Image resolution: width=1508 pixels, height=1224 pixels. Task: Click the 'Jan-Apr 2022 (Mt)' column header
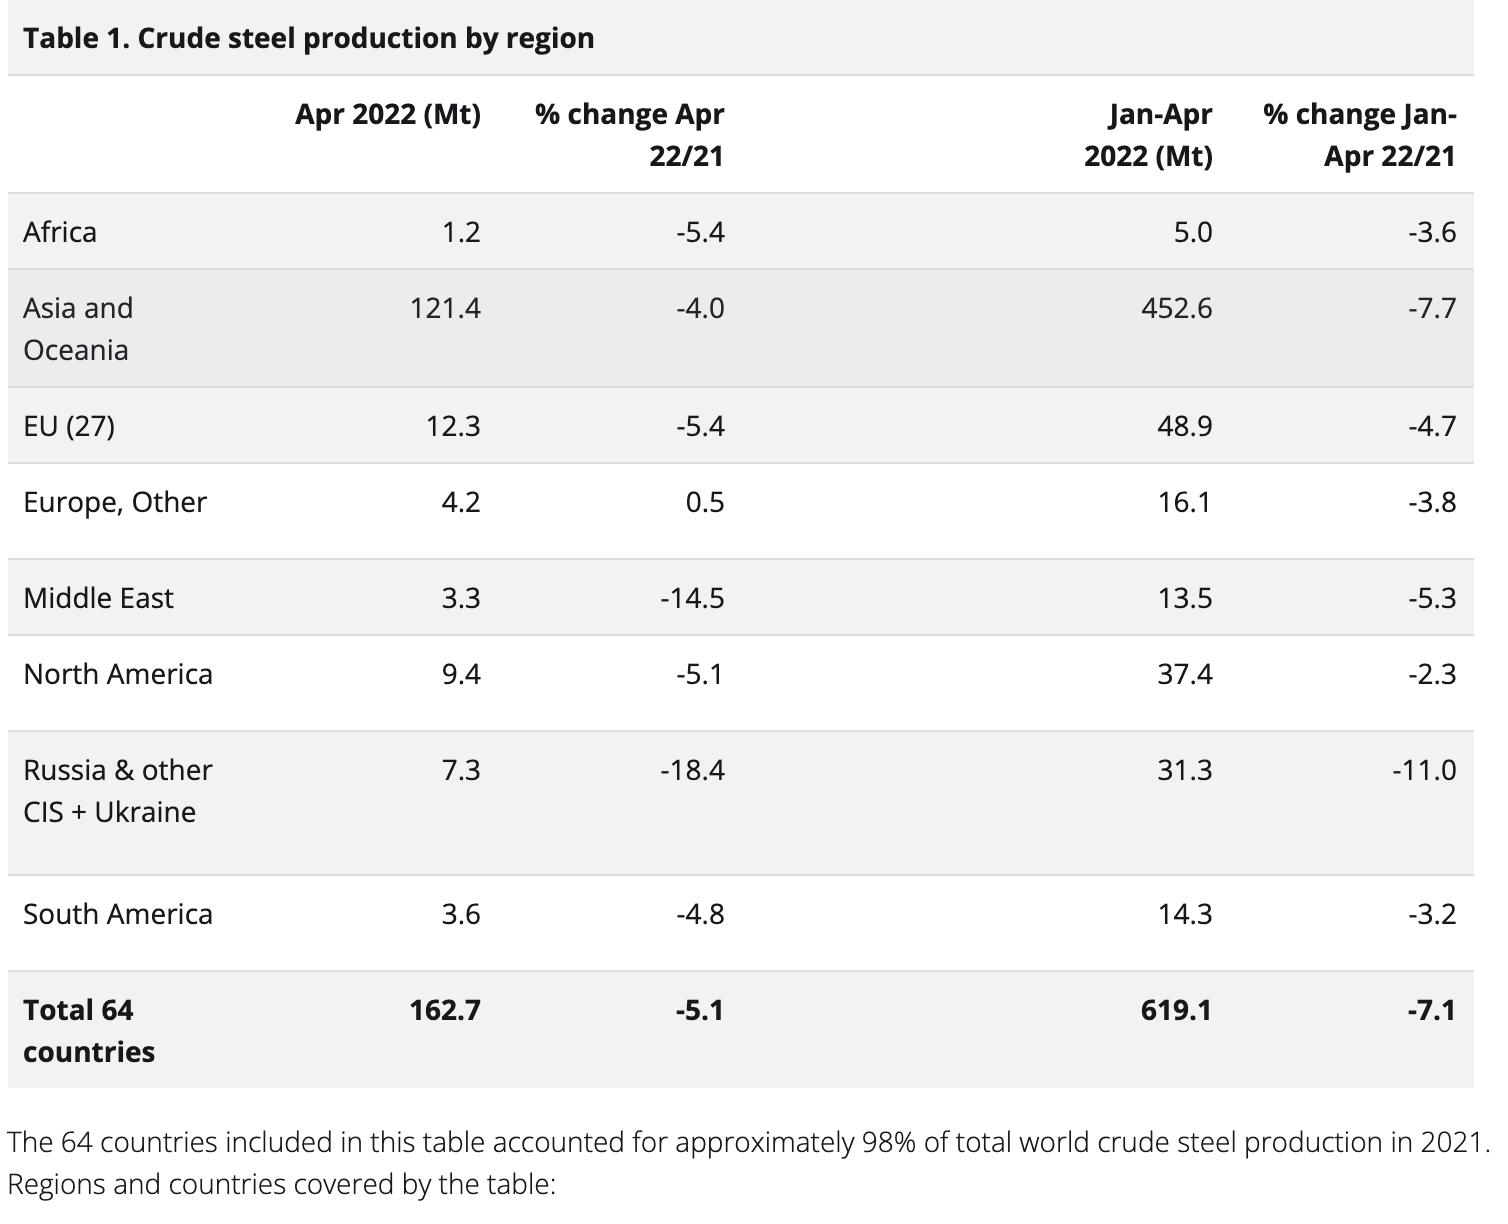tap(1148, 135)
